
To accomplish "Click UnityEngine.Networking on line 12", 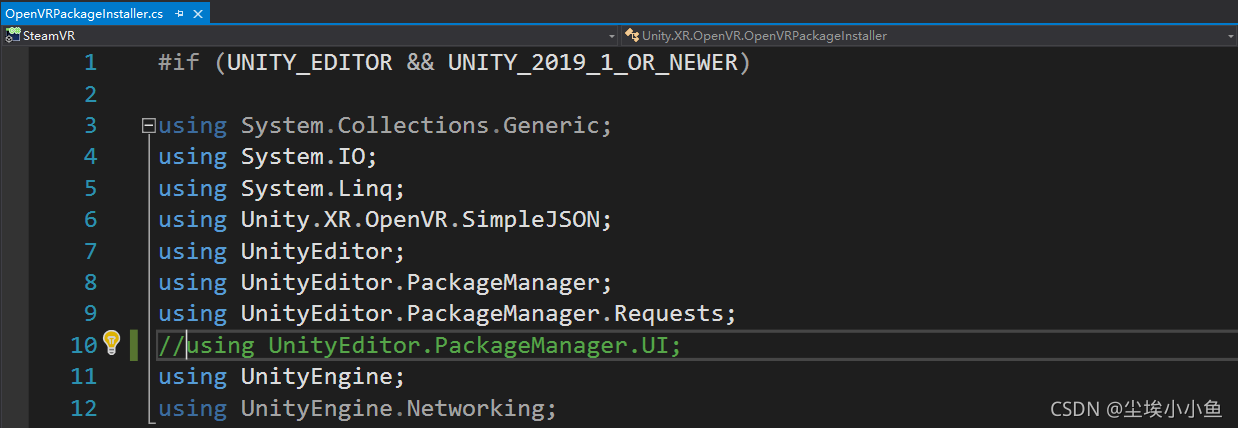I will point(392,409).
